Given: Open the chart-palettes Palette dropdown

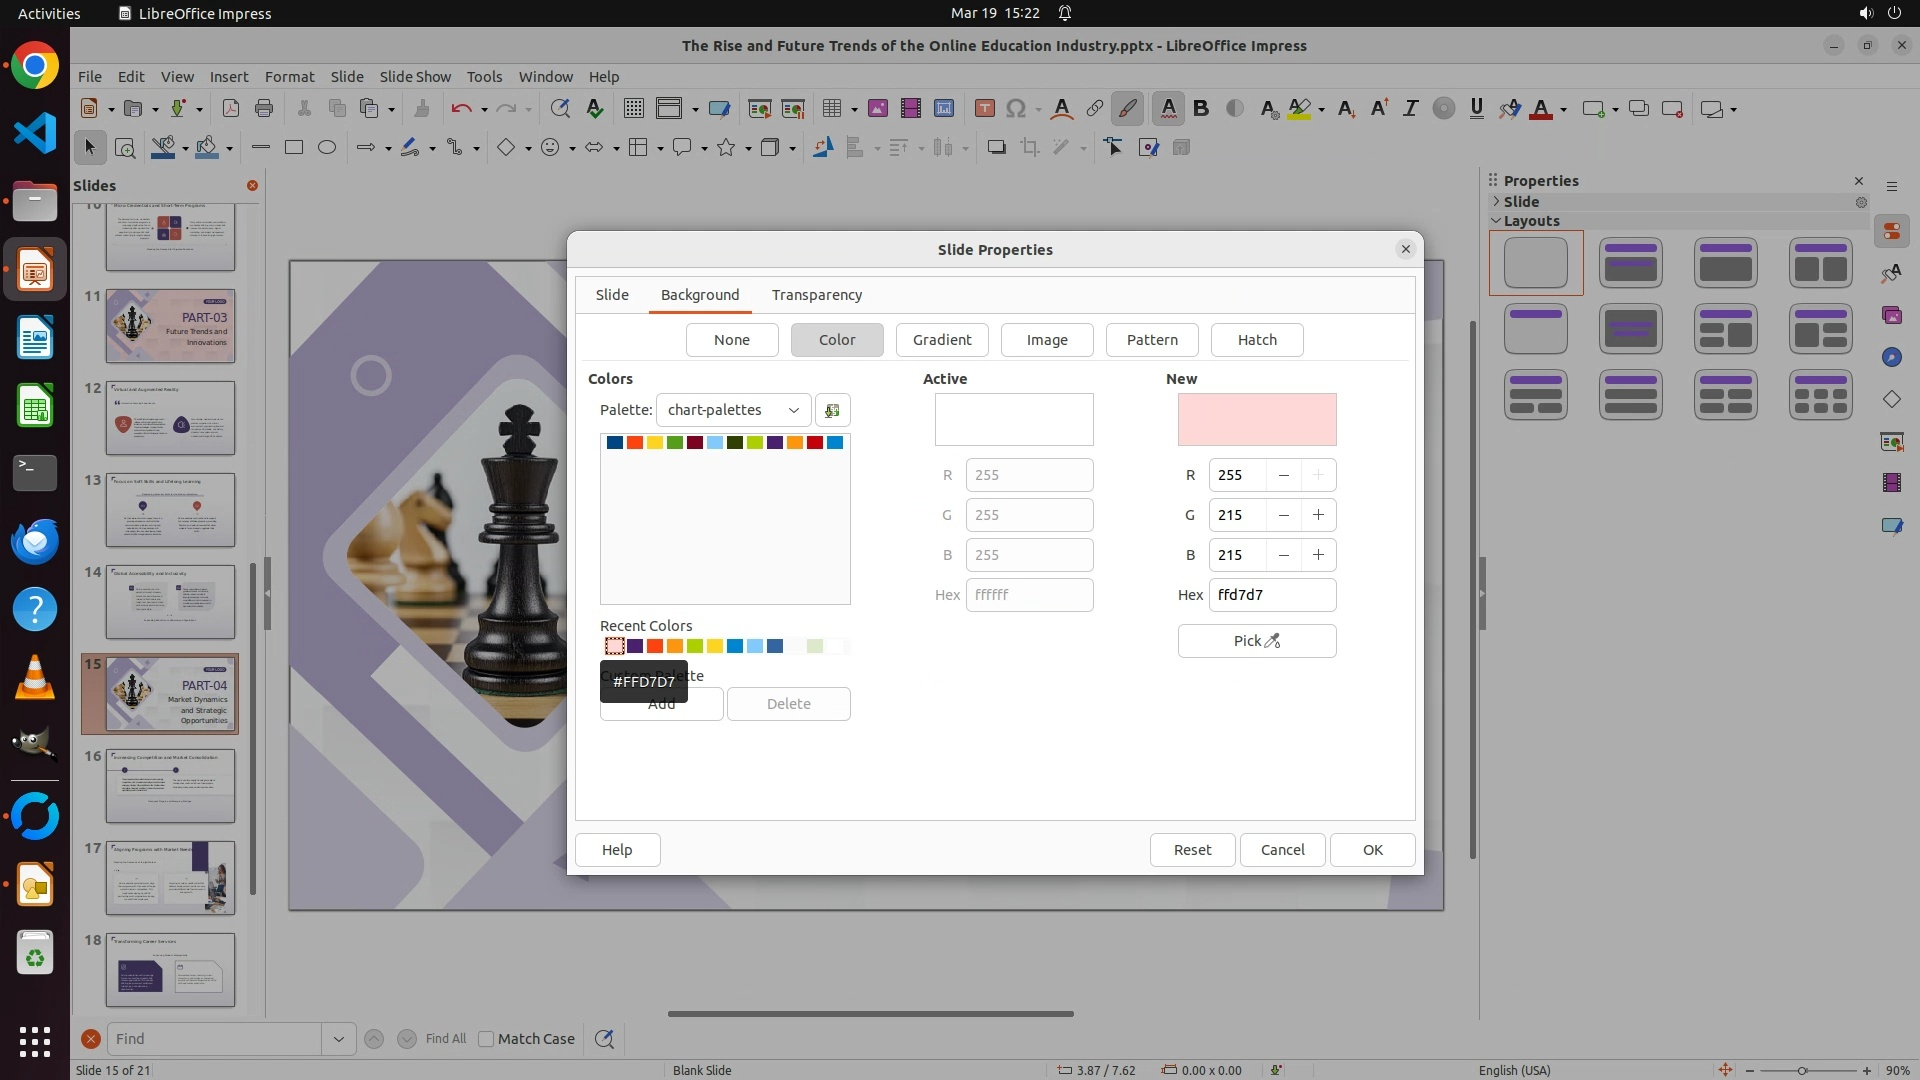Looking at the screenshot, I should click(x=733, y=410).
